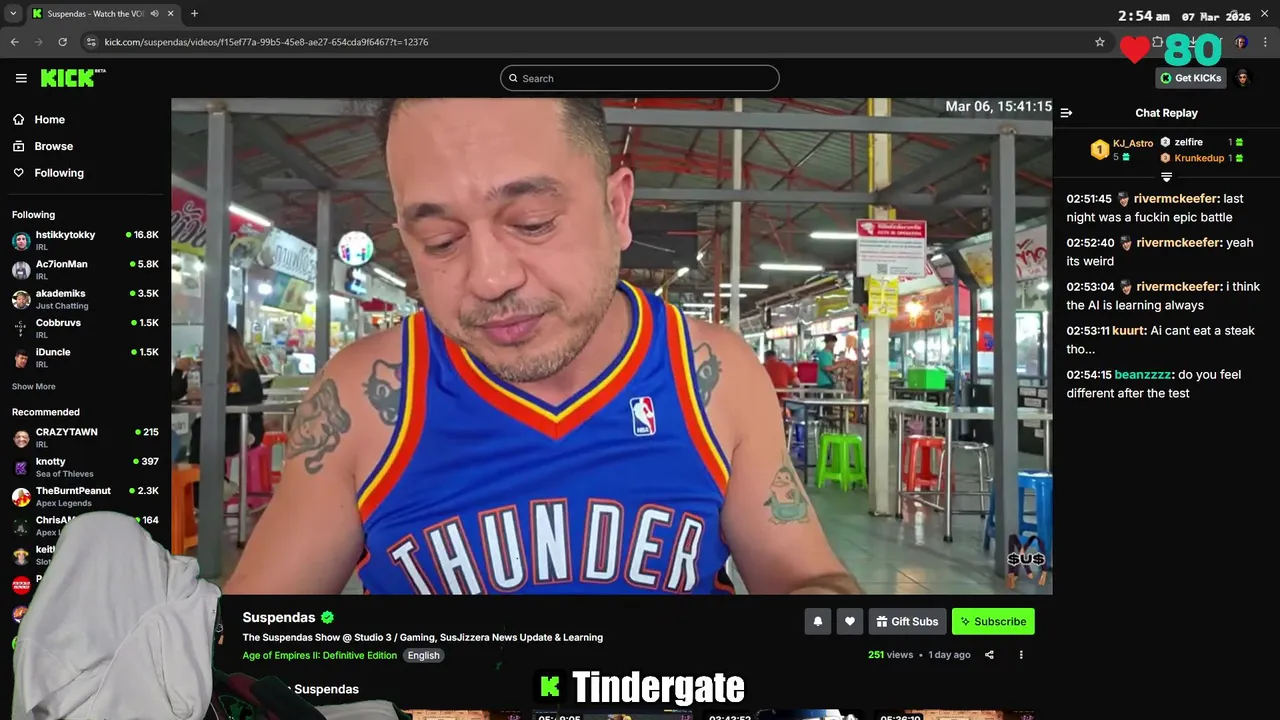Image resolution: width=1280 pixels, height=720 pixels.
Task: Open Following in sidebar
Action: [x=59, y=173]
